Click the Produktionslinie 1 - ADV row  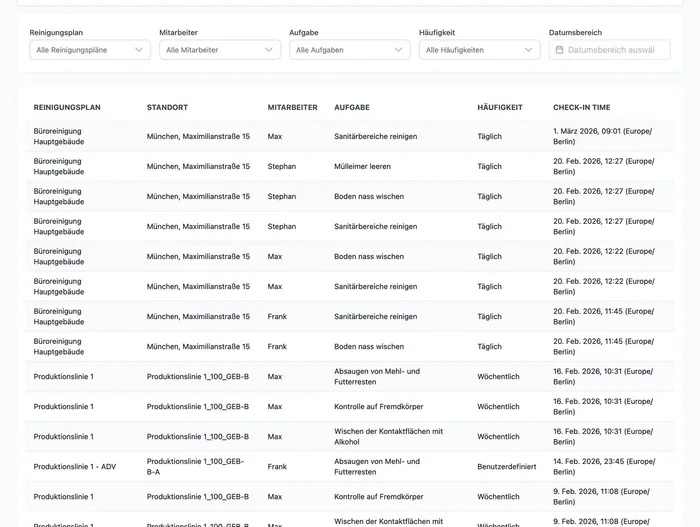[x=77, y=466]
